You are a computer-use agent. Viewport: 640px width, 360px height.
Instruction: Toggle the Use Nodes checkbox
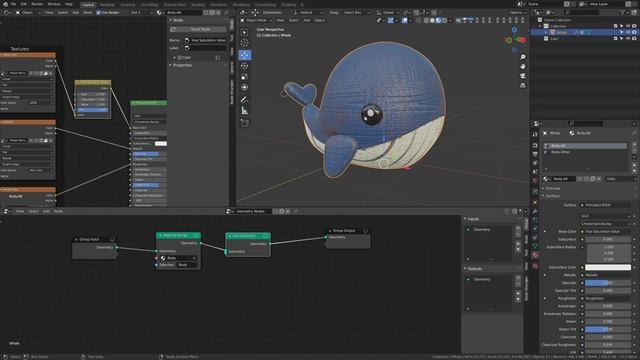(98, 13)
